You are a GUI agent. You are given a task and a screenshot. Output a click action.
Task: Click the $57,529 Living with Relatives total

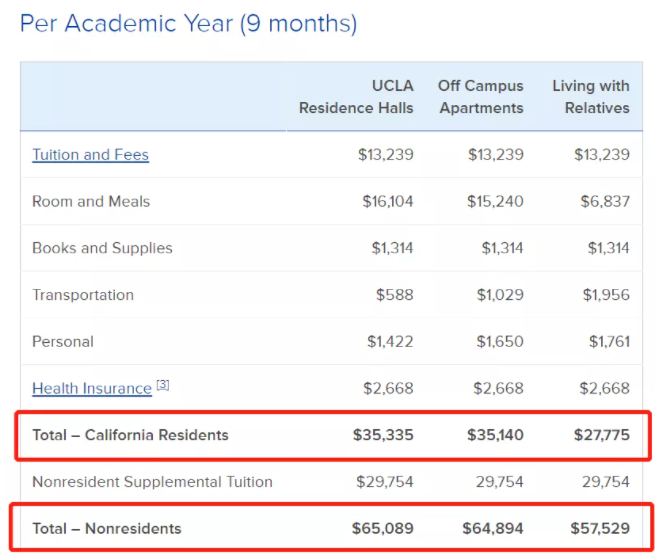coord(600,528)
